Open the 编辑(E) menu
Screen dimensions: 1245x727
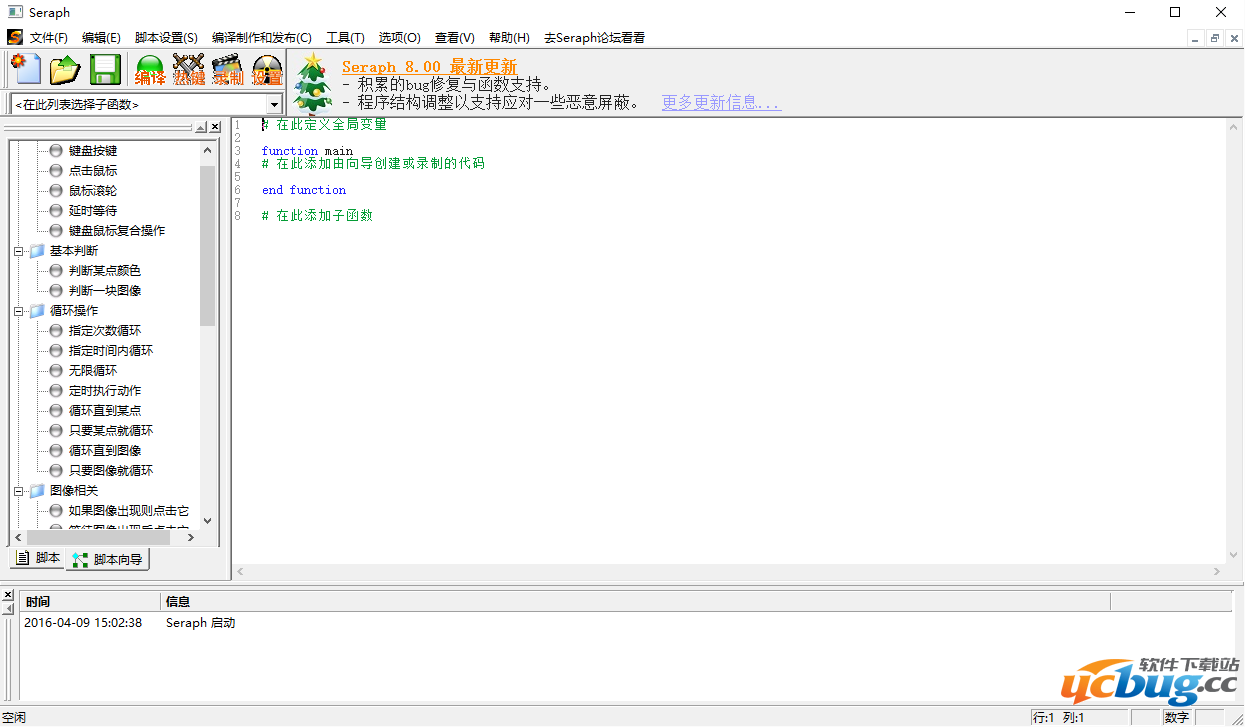pos(101,38)
